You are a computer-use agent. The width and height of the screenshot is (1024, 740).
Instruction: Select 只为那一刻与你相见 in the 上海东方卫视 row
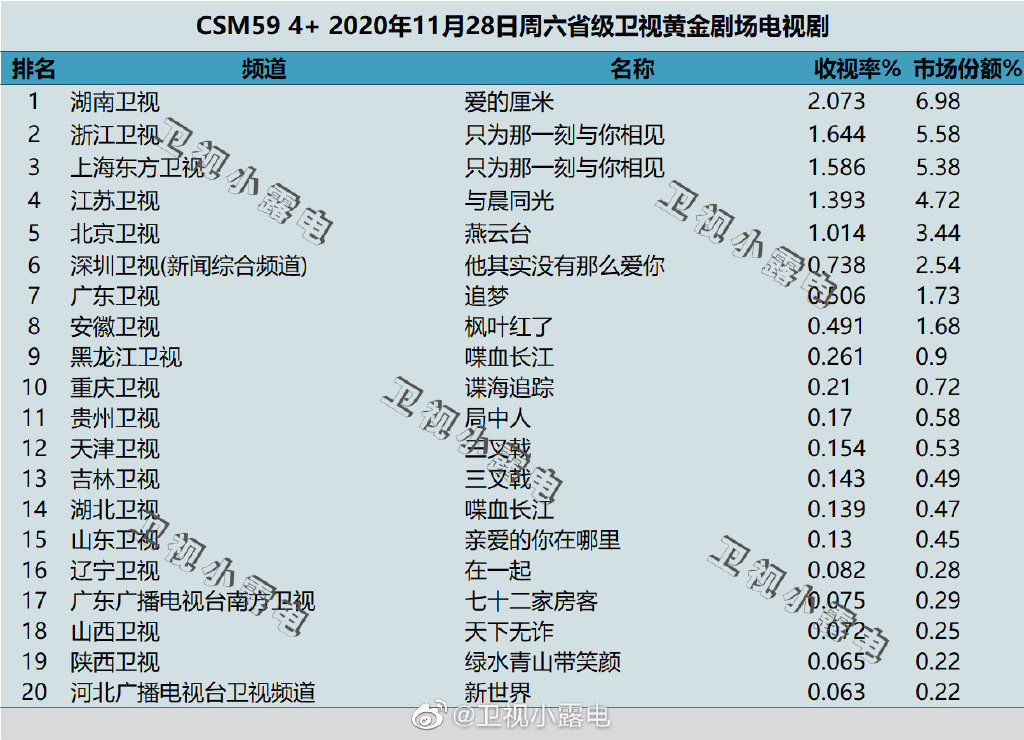tap(564, 167)
